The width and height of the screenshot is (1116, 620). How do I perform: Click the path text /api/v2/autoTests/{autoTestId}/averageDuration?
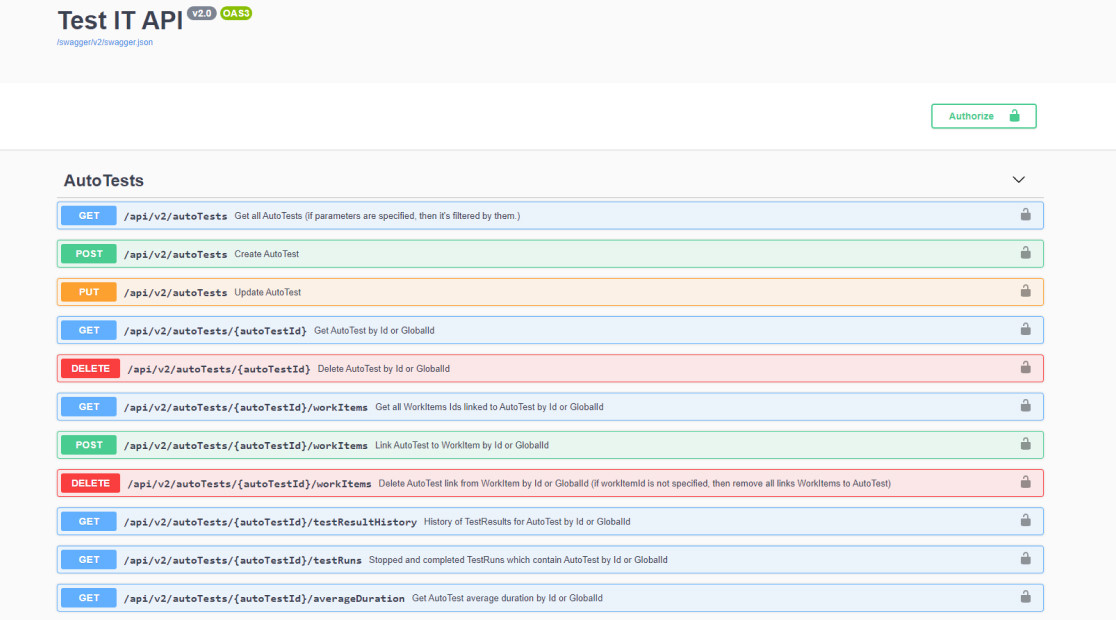coord(264,599)
